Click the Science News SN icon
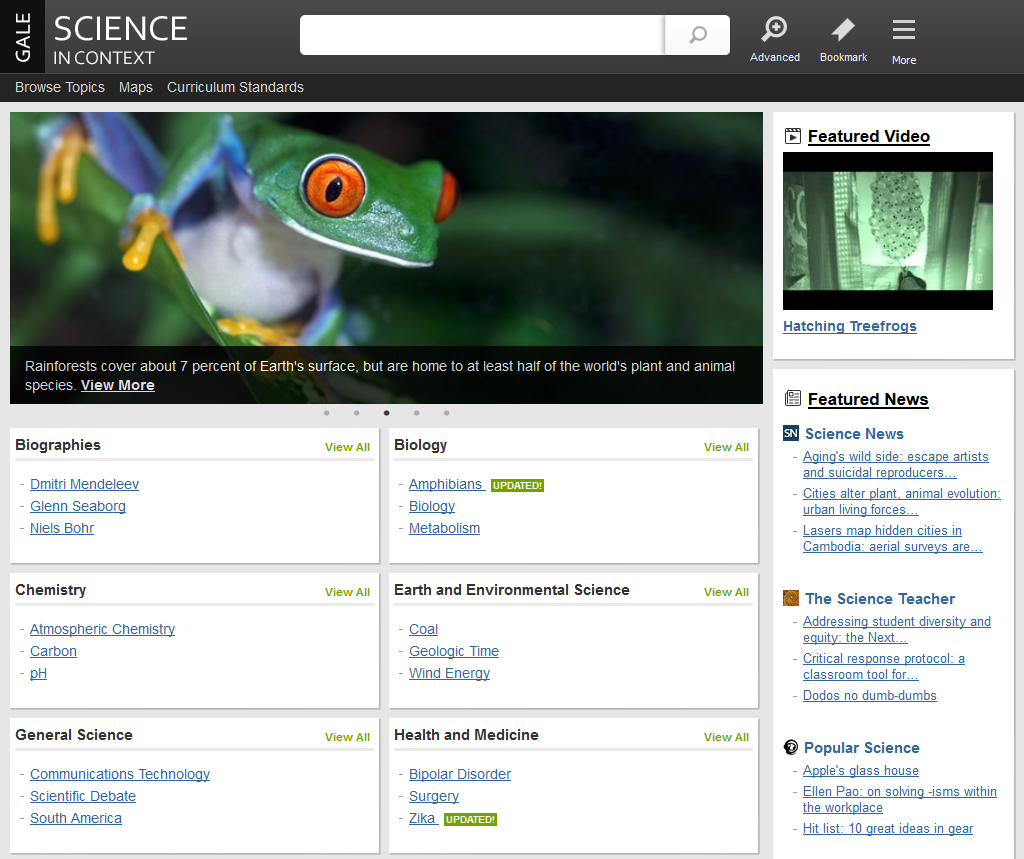The width and height of the screenshot is (1024, 859). tap(791, 433)
